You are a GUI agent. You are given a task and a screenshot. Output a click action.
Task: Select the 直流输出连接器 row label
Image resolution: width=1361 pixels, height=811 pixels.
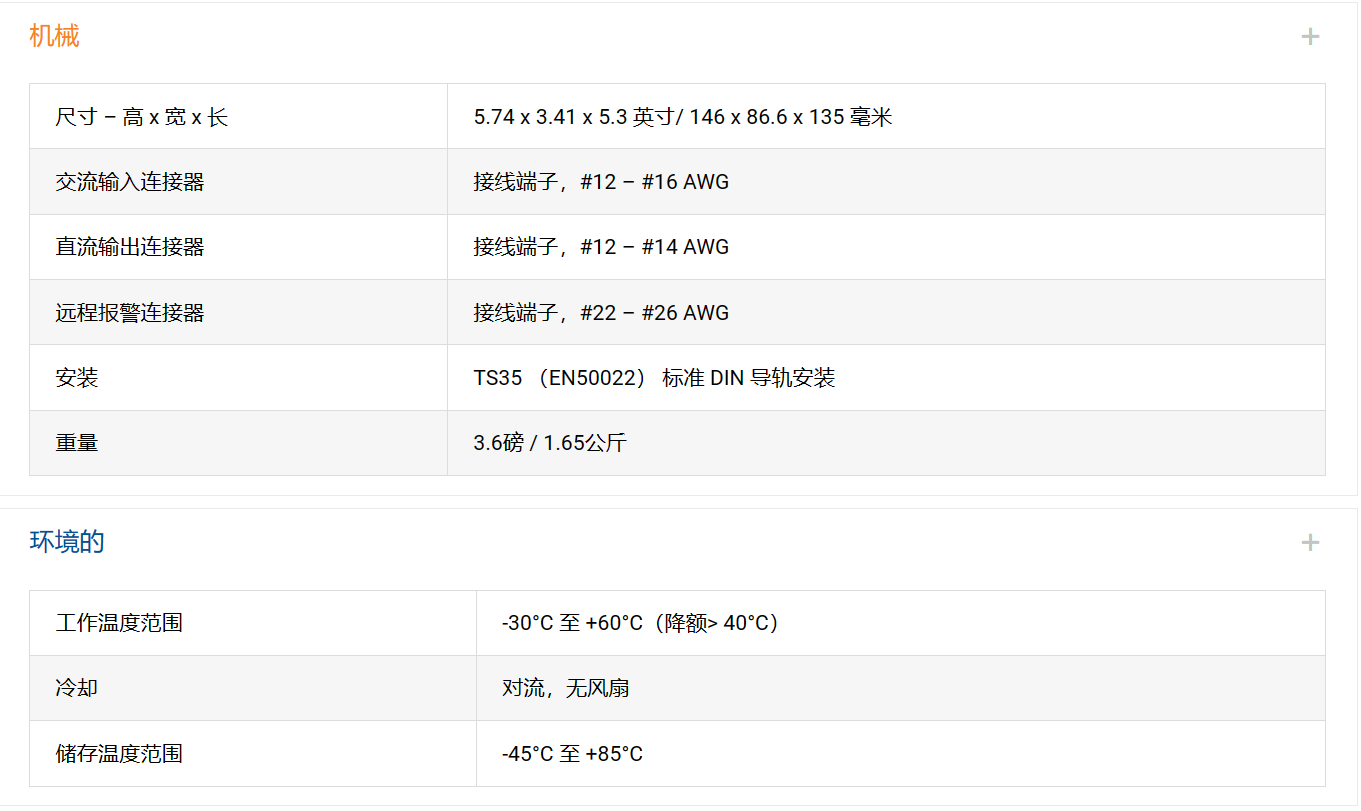(130, 247)
